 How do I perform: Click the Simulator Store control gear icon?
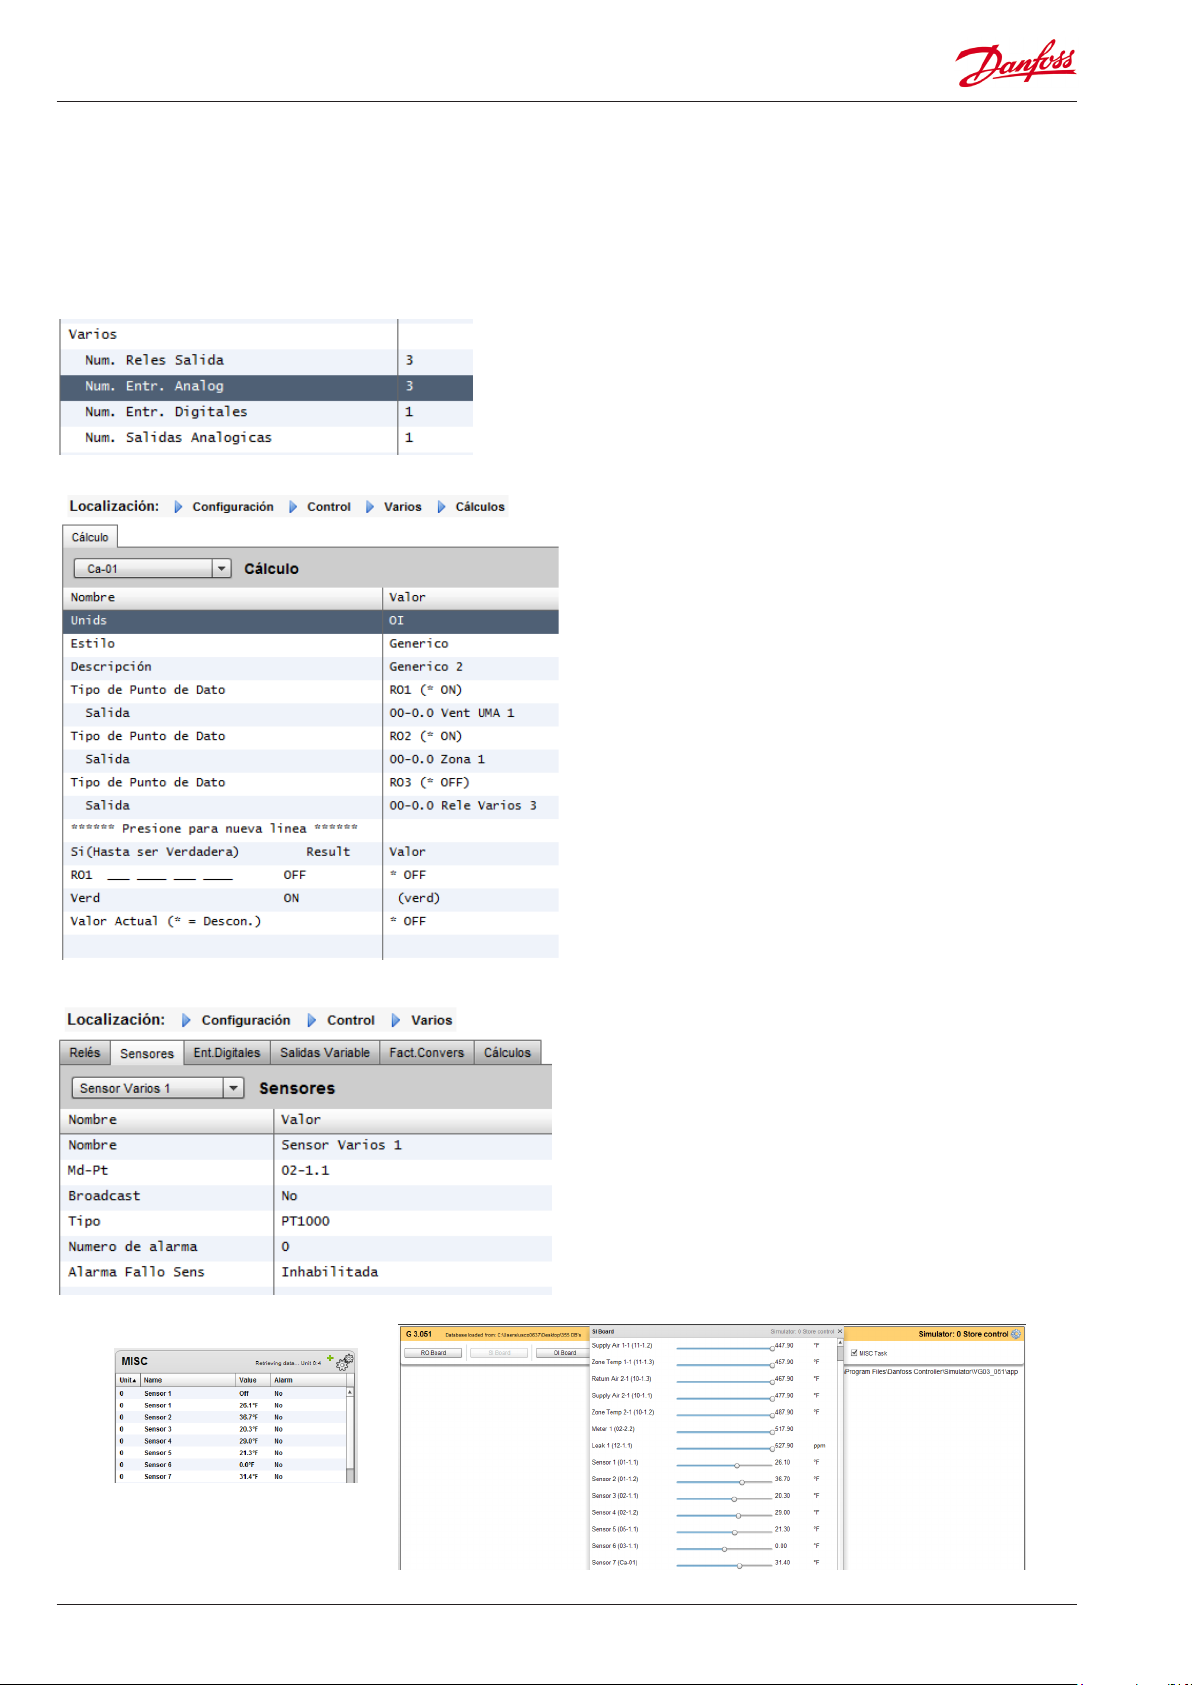[x=1017, y=1334]
